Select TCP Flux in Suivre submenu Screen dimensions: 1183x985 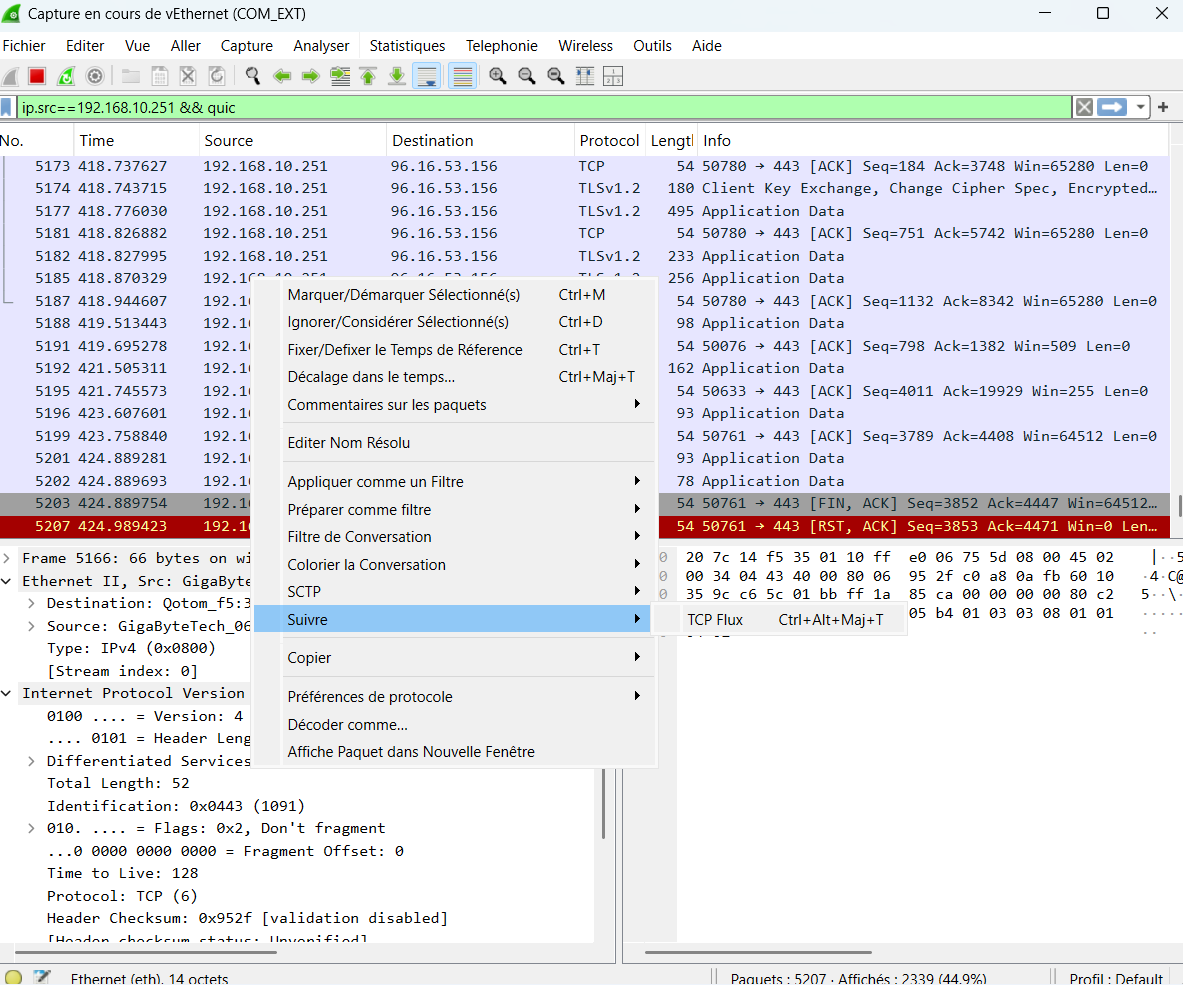pos(715,620)
